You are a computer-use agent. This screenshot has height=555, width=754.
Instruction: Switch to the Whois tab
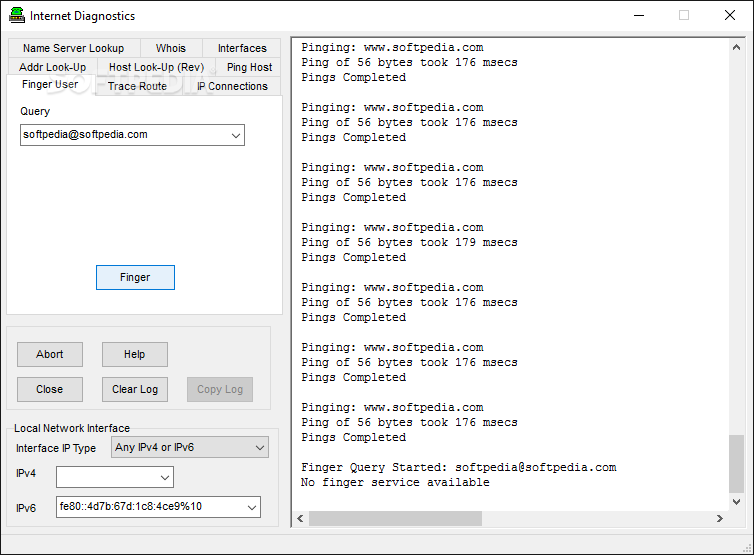[171, 48]
